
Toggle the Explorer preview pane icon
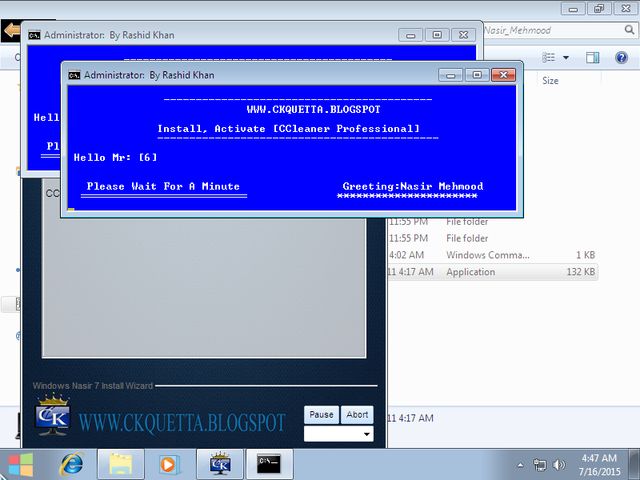click(592, 58)
